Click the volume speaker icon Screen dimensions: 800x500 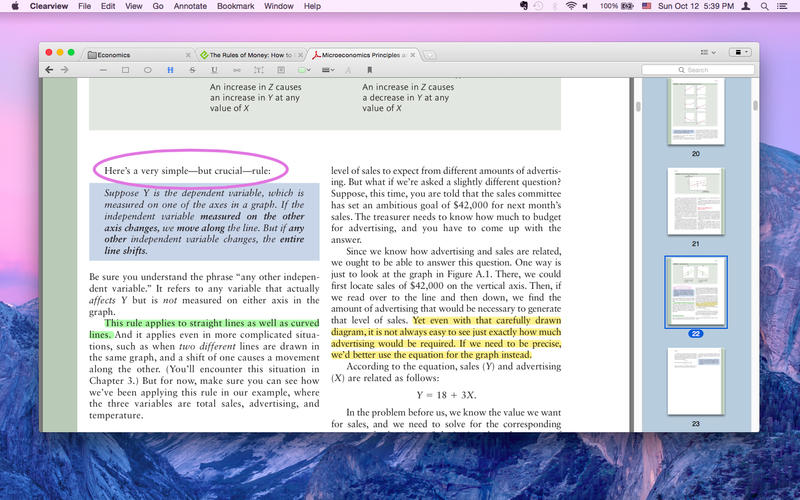click(585, 6)
